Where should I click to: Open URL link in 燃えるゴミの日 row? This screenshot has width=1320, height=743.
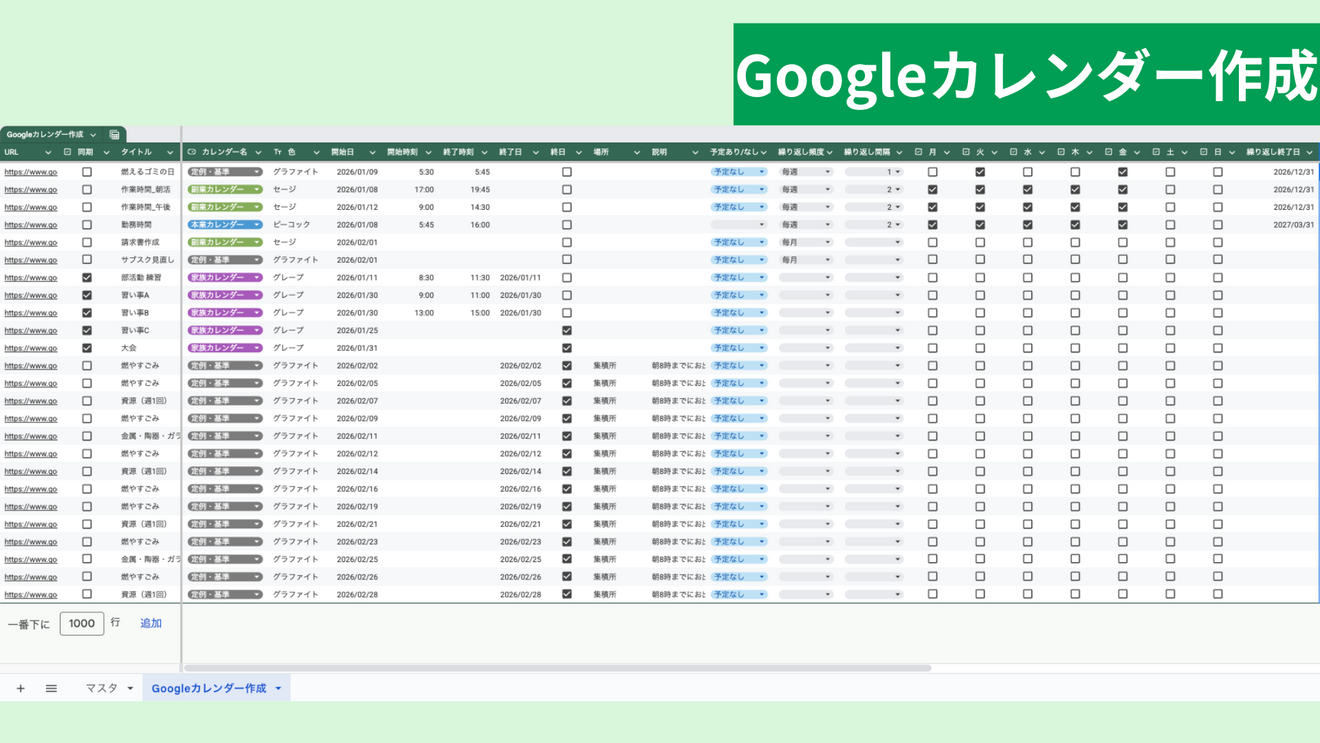(x=31, y=172)
